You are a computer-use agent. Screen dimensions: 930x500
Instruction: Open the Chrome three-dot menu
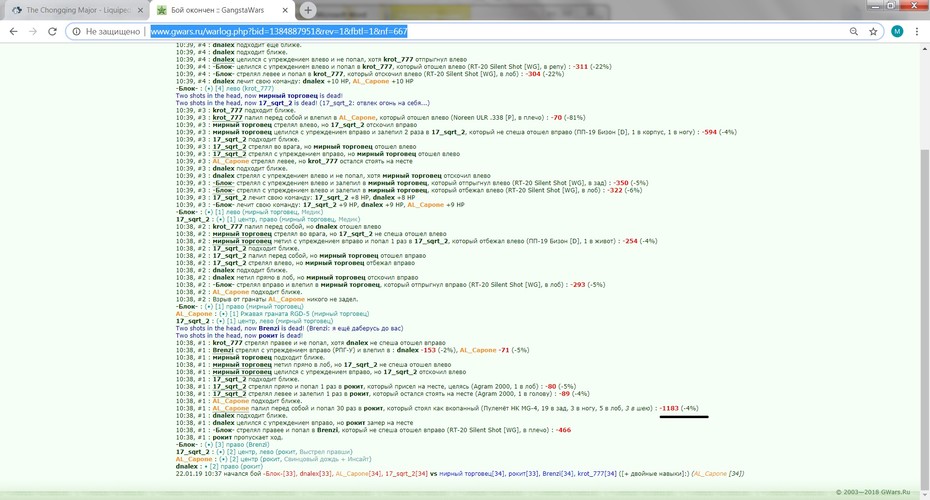point(916,31)
